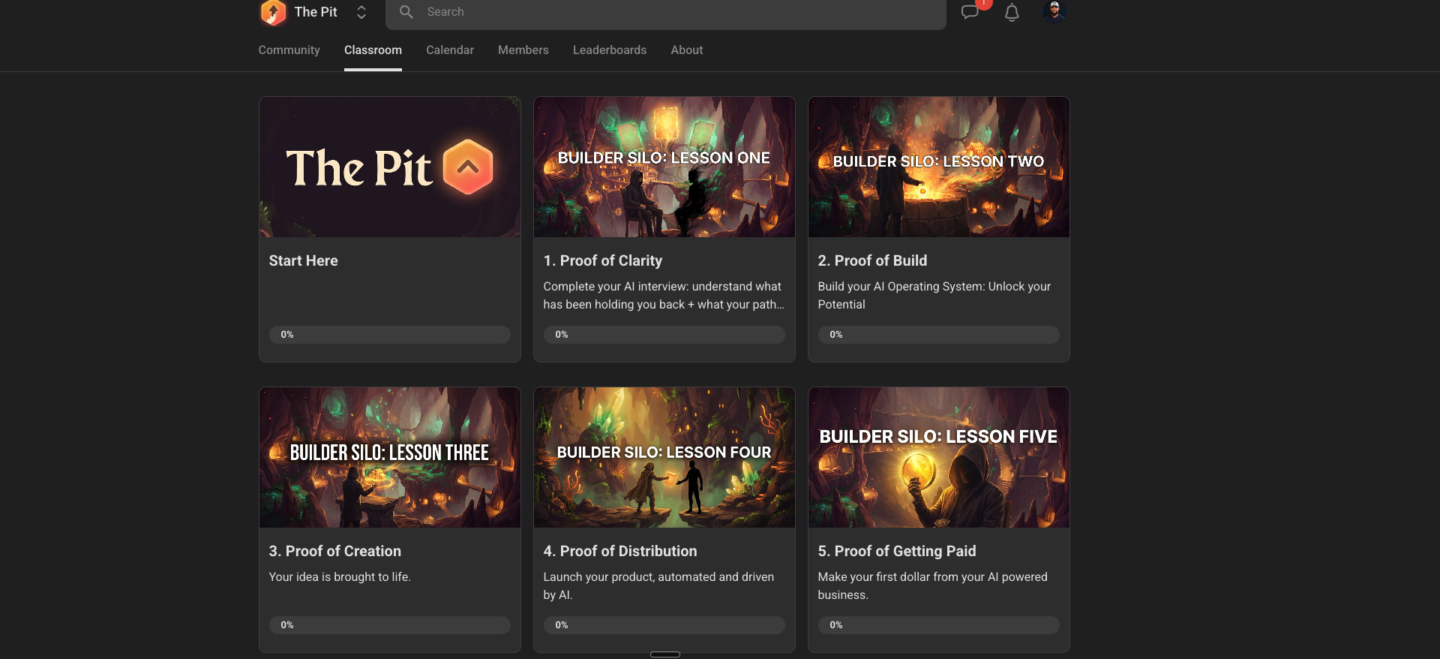
Task: Click the 2. Proof of Build title
Action: 872,261
